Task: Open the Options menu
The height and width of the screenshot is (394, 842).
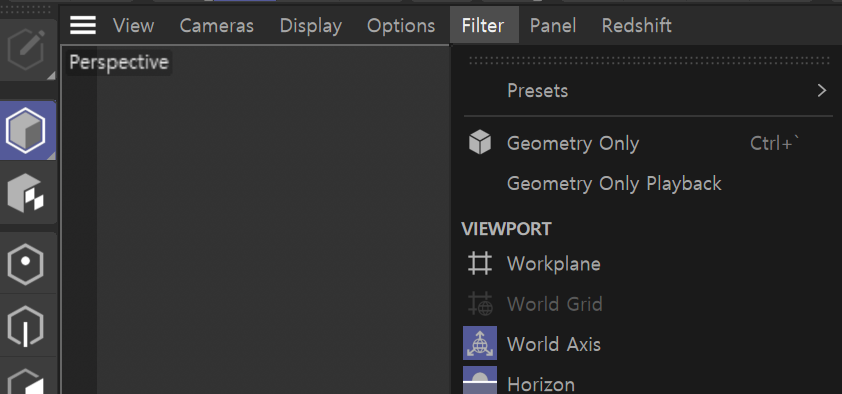Action: click(x=401, y=26)
